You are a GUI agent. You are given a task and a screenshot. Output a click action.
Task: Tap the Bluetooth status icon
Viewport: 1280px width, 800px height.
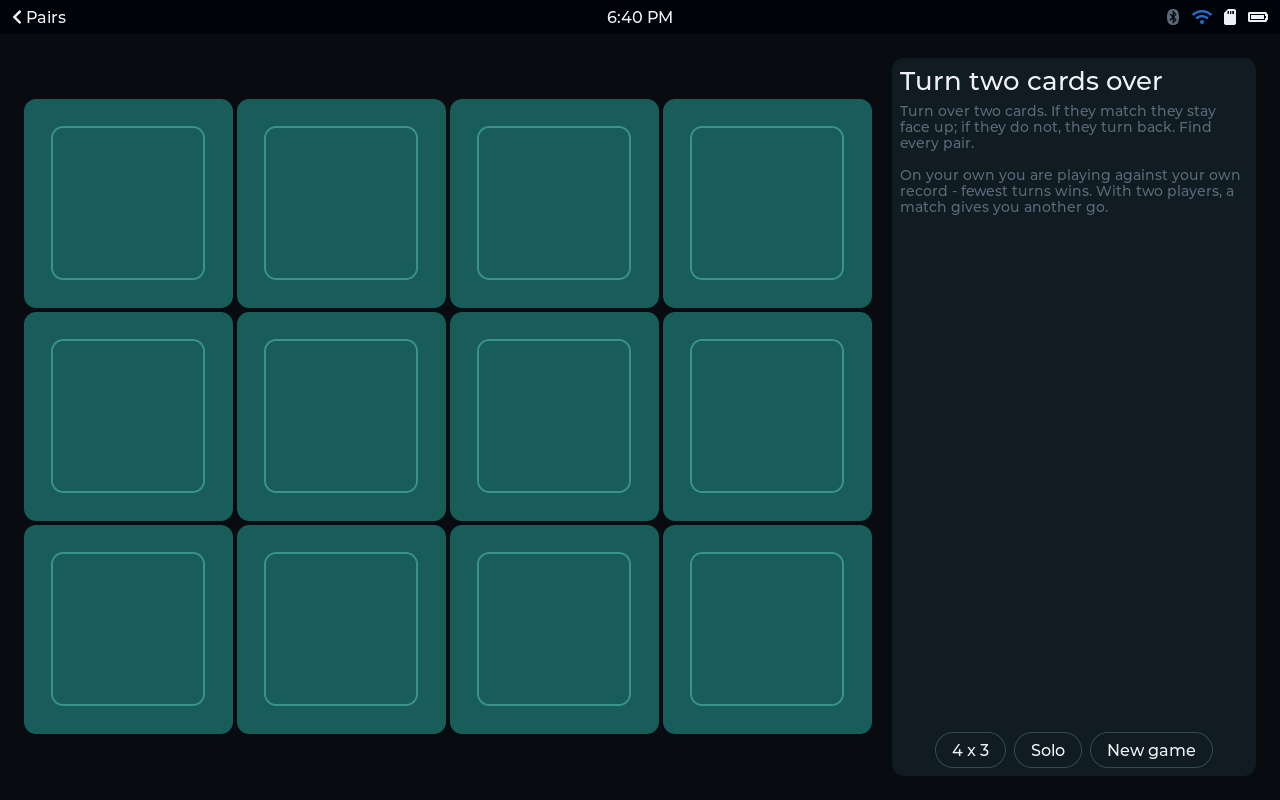(1173, 17)
